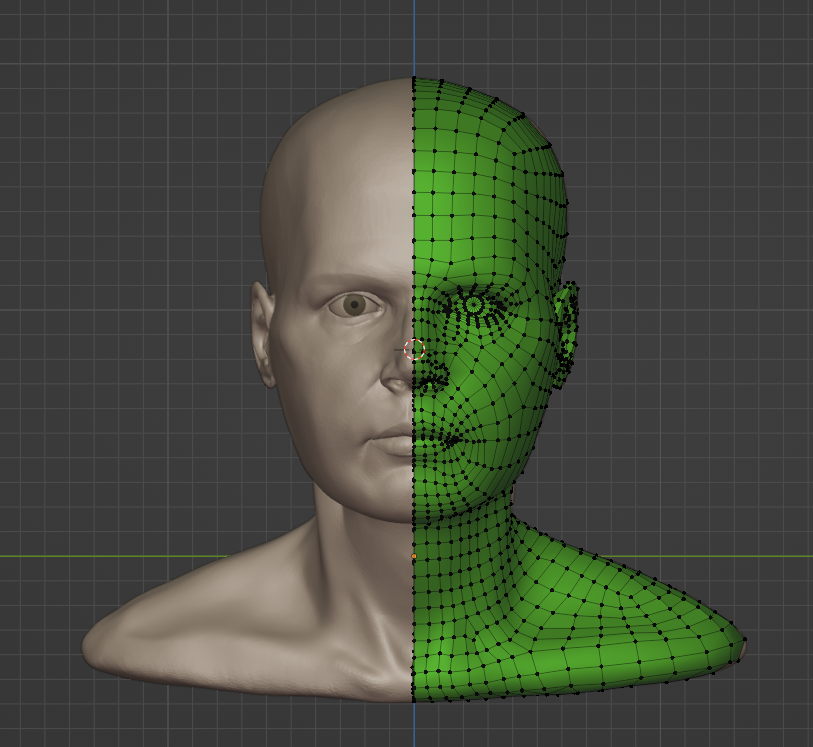Click the orange object origin dot on neck
Screen dimensions: 813x747
[414, 556]
